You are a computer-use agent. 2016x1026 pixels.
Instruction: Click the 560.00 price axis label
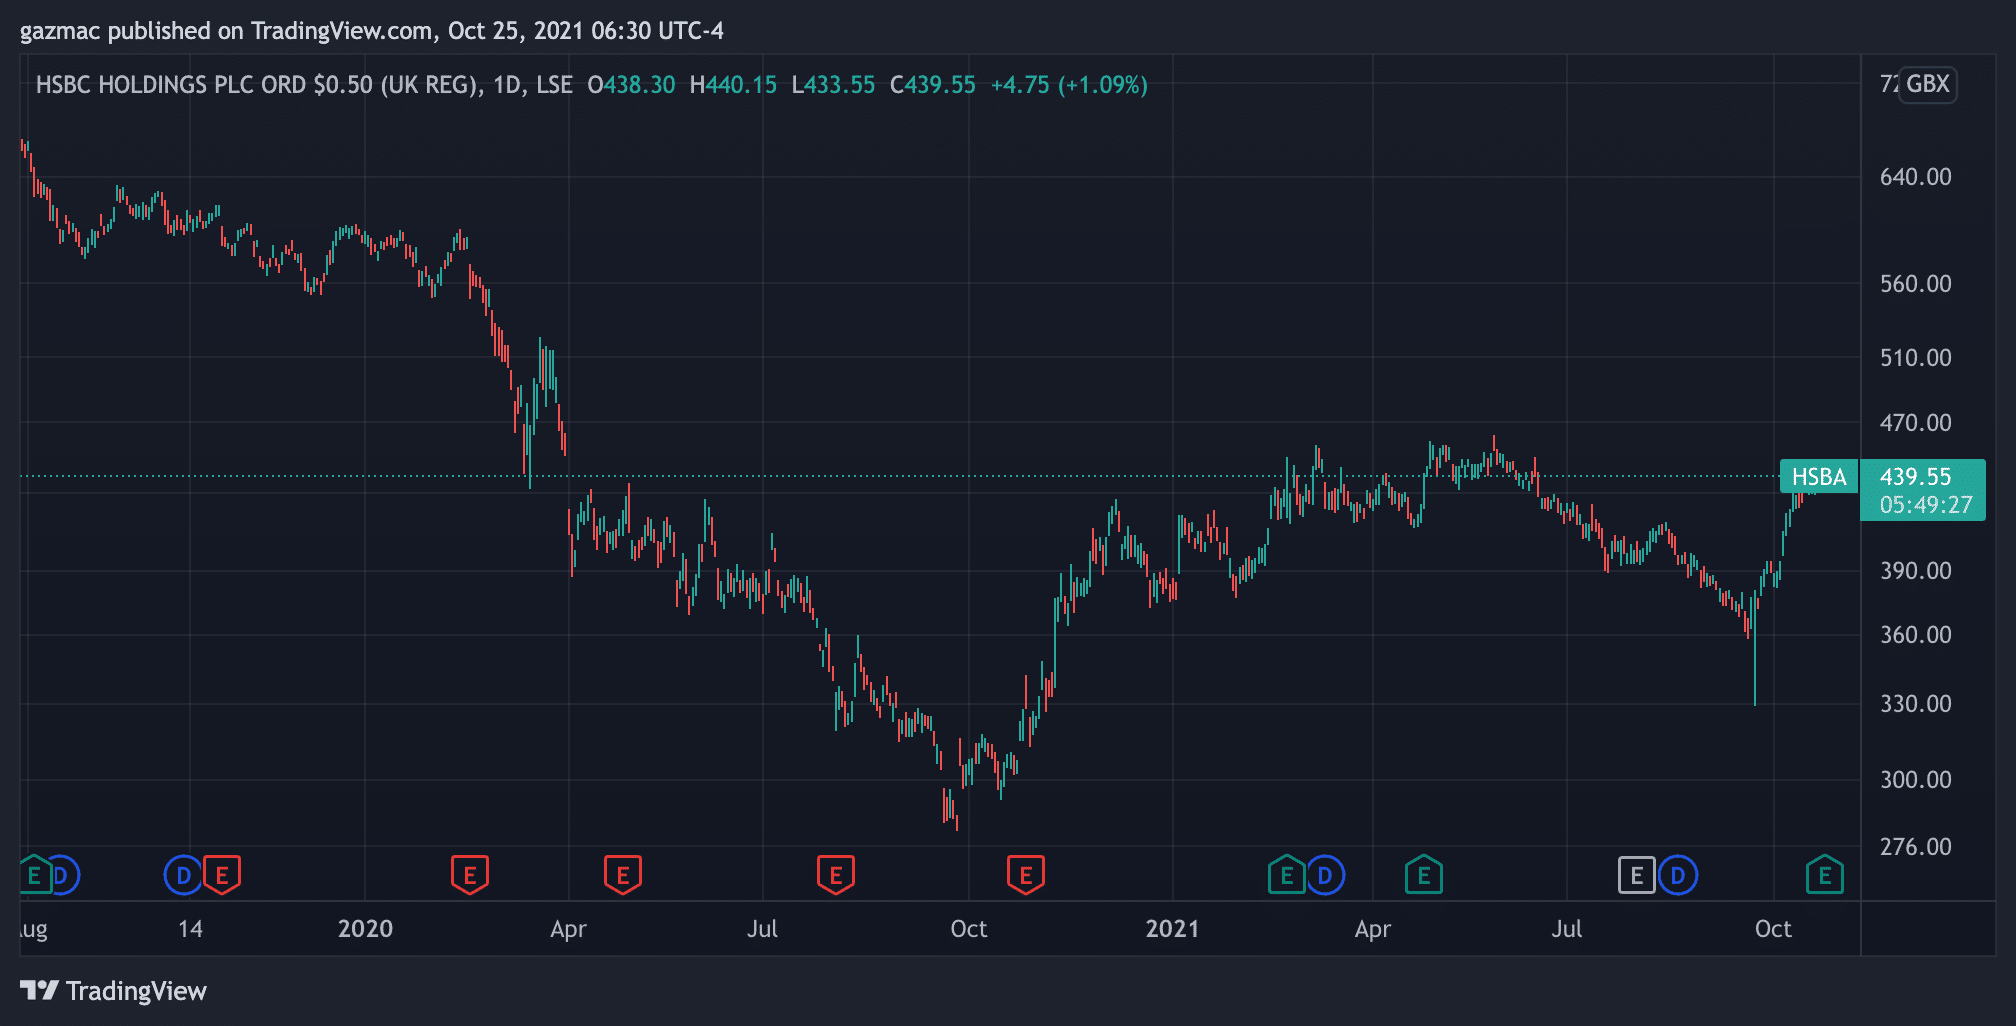click(x=1916, y=284)
